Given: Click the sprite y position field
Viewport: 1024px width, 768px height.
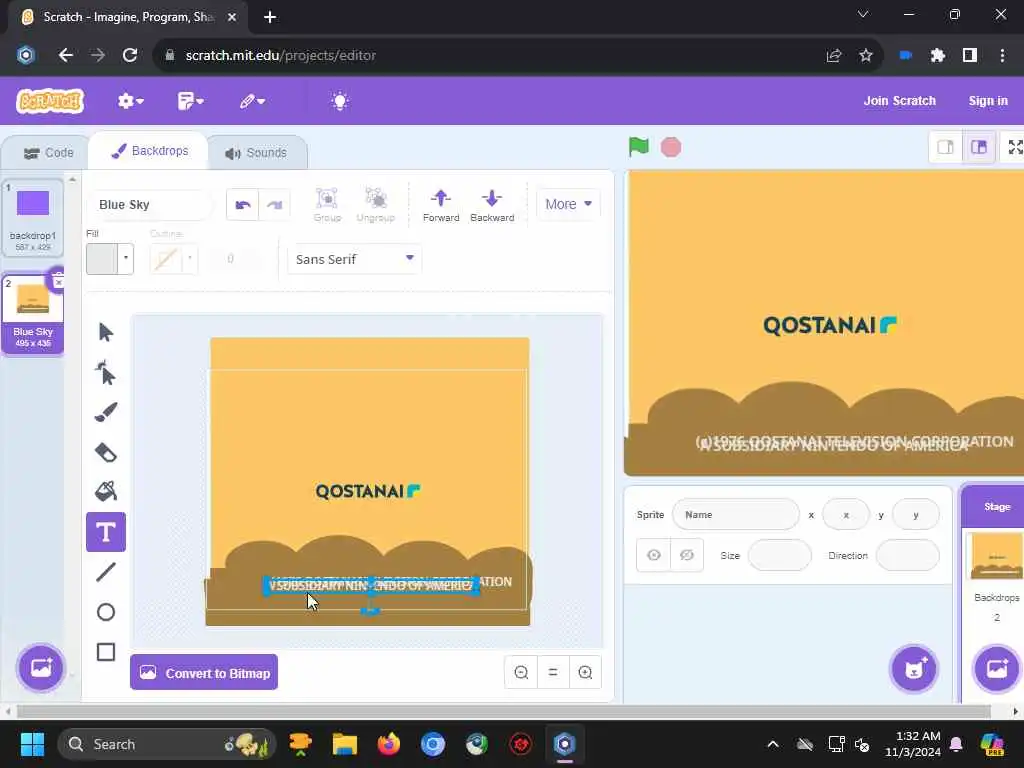Looking at the screenshot, I should (x=916, y=515).
